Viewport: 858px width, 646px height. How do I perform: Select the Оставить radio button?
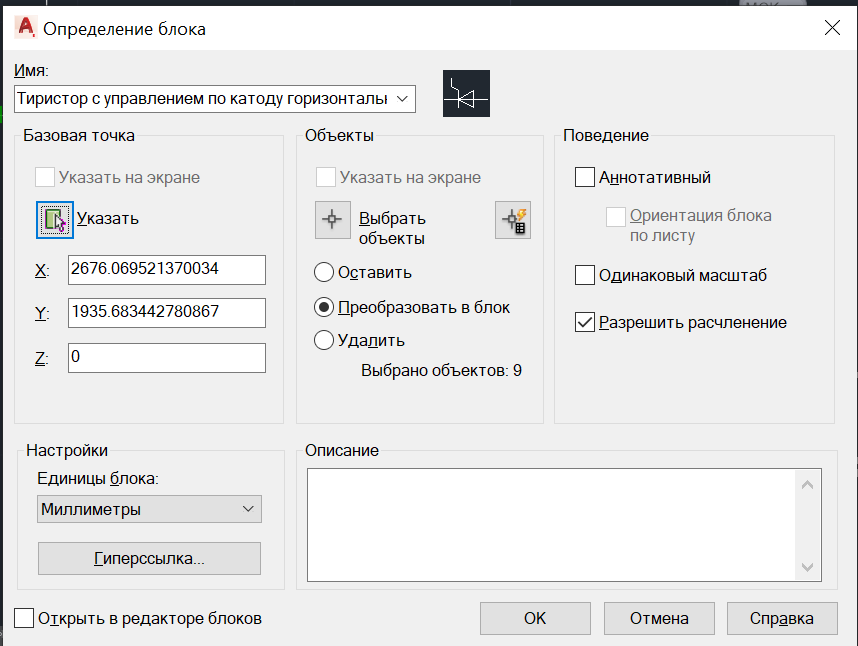pyautogui.click(x=324, y=272)
